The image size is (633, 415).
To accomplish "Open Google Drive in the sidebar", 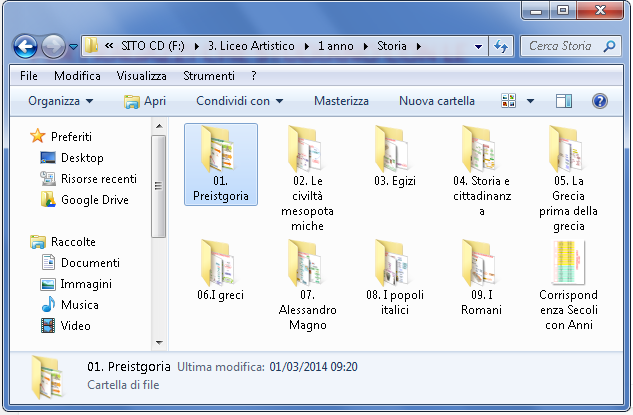I will (x=84, y=199).
